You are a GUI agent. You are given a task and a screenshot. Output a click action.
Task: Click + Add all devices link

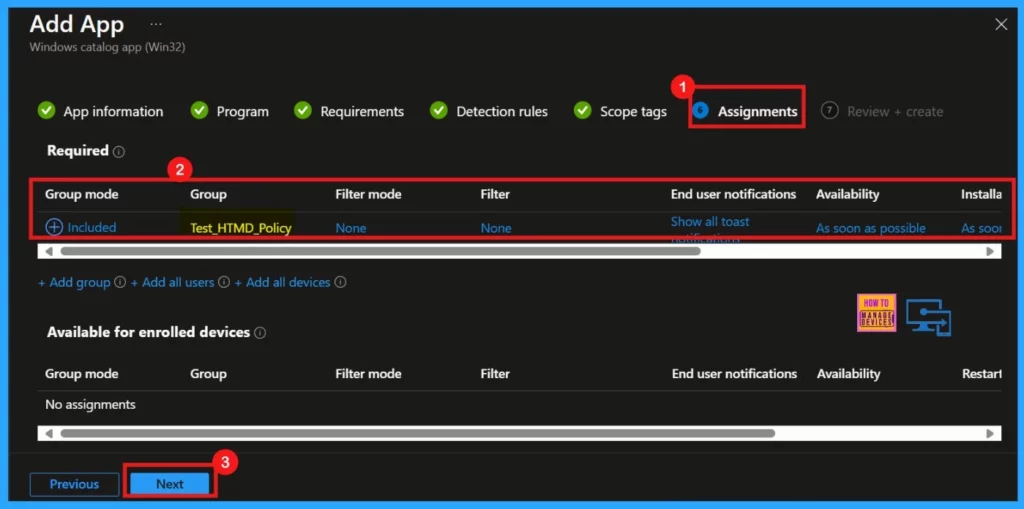click(x=282, y=282)
